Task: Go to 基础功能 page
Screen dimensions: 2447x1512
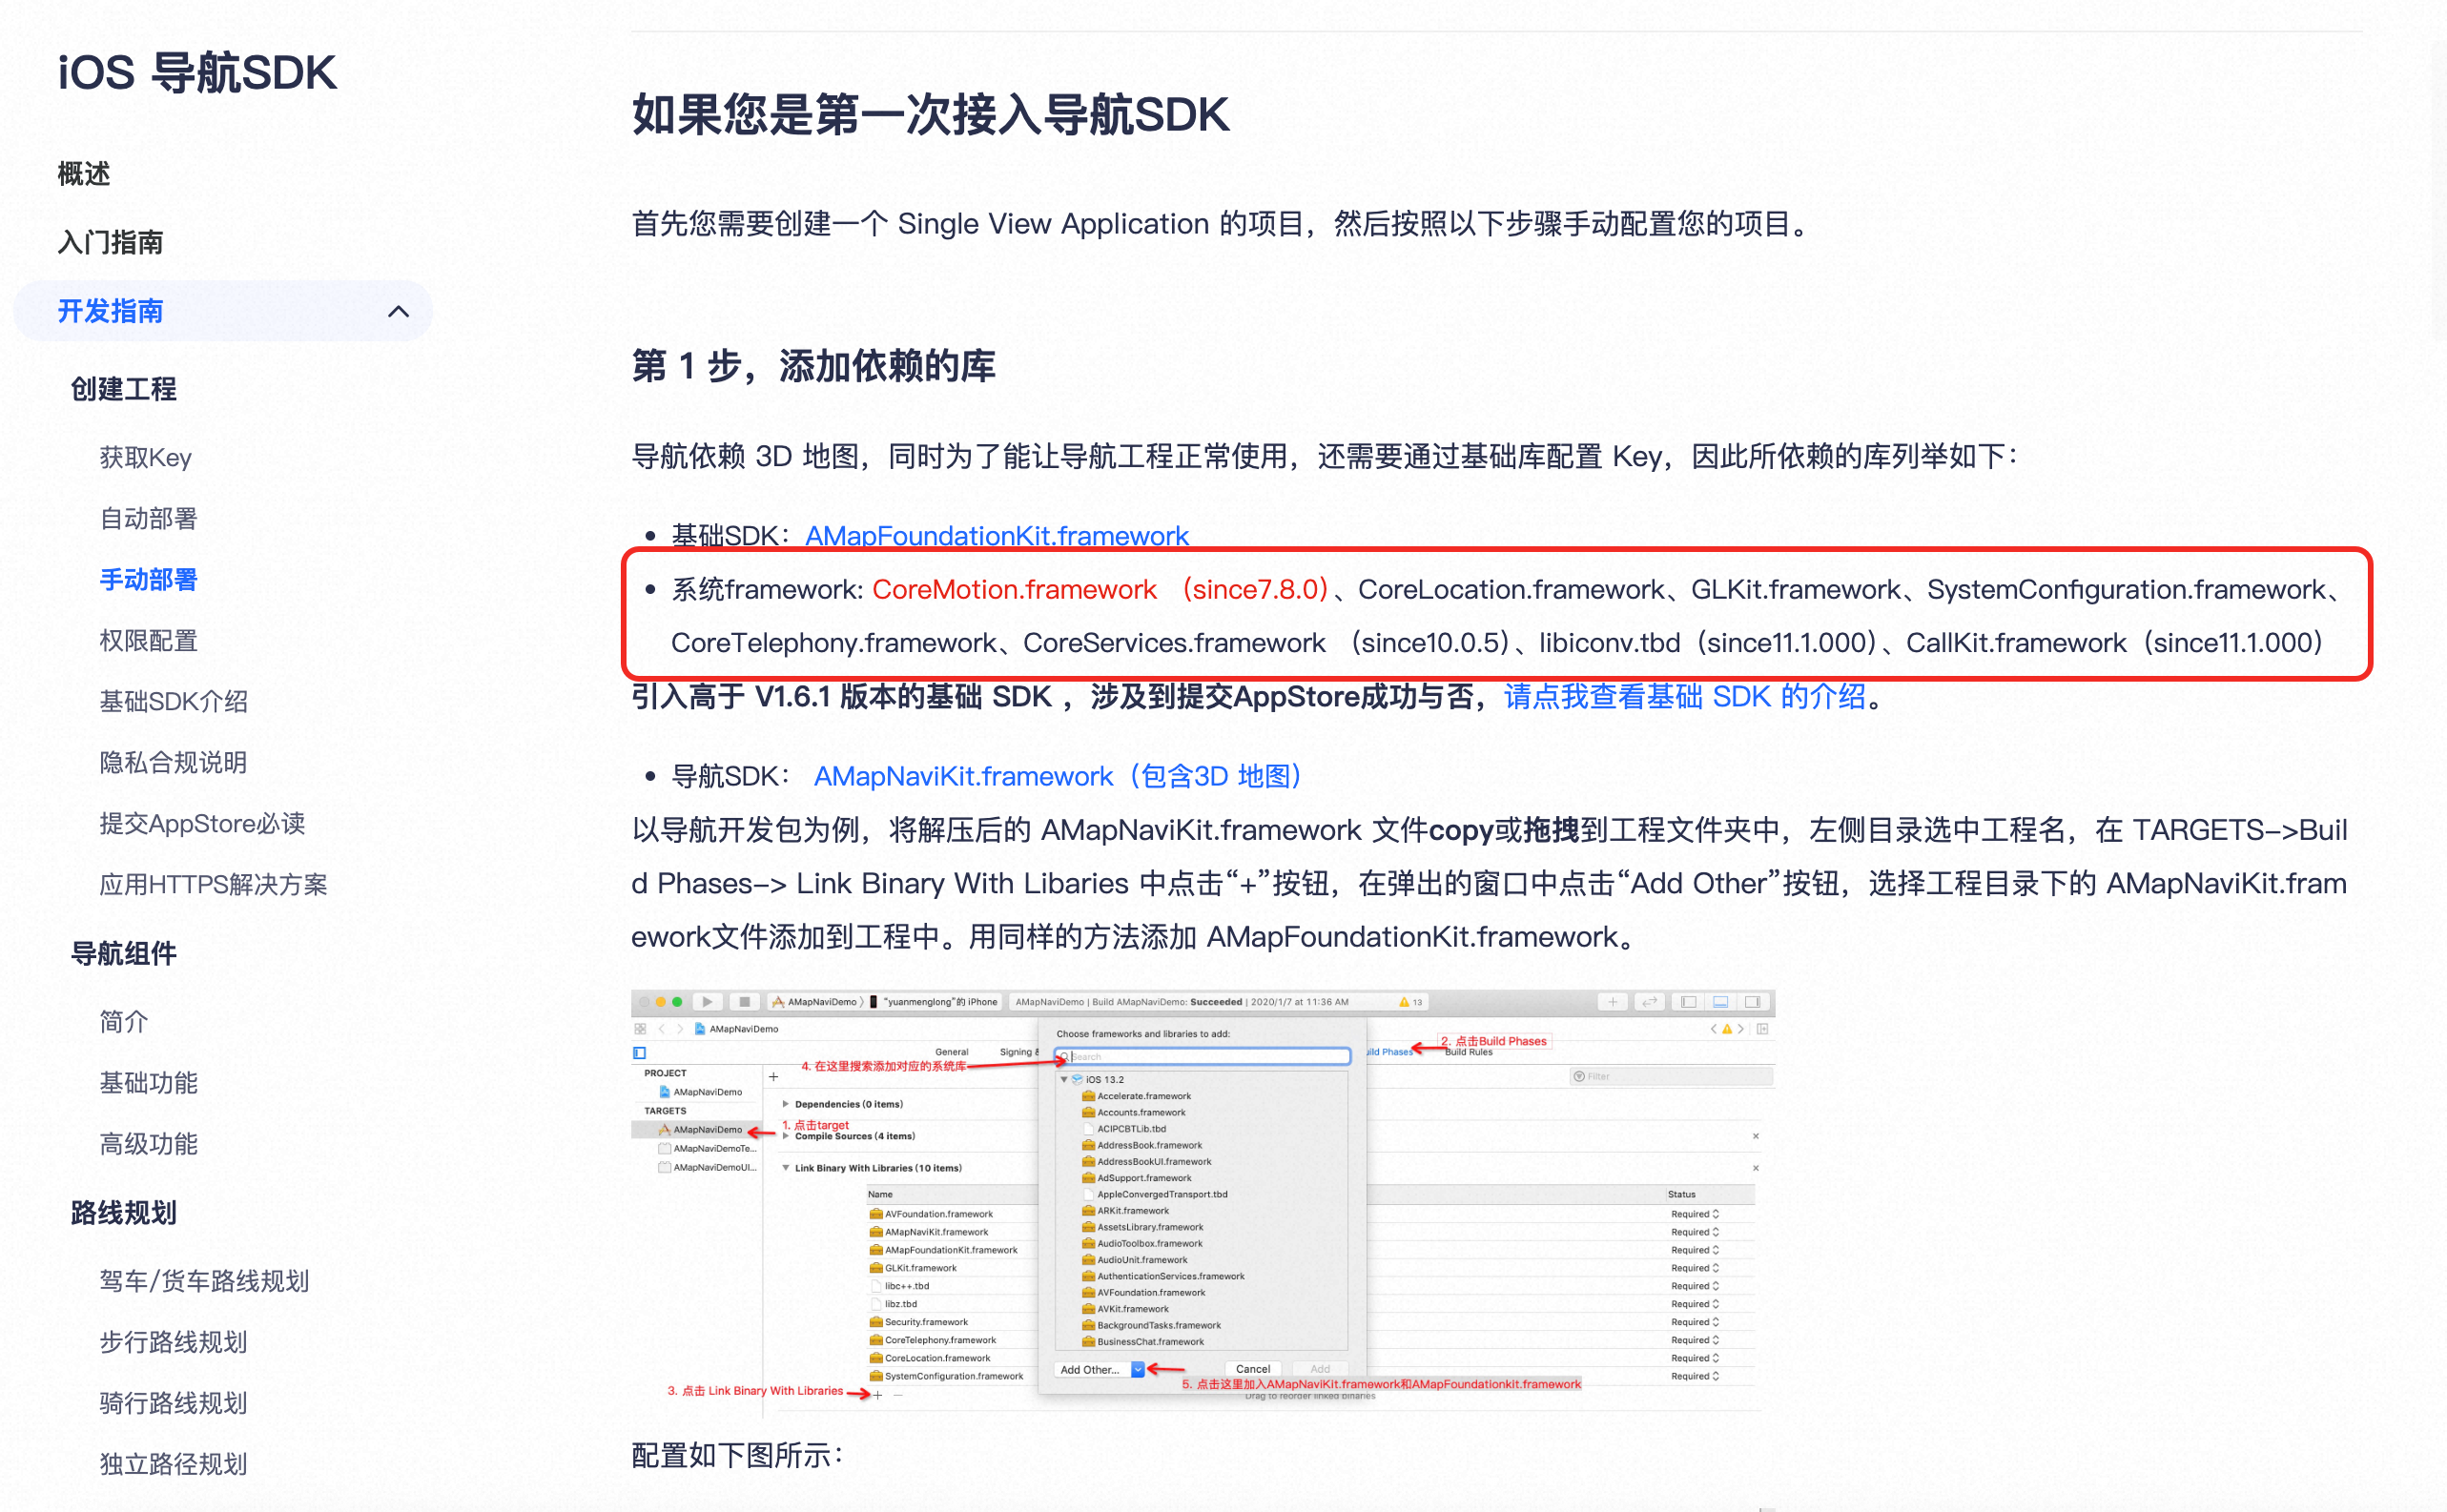Action: tap(148, 1083)
